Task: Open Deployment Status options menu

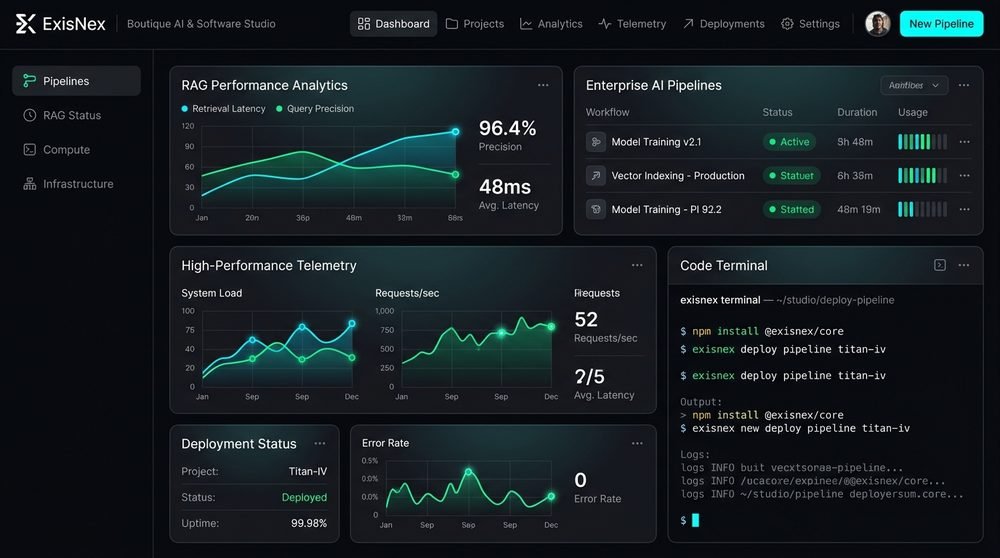Action: 320,443
